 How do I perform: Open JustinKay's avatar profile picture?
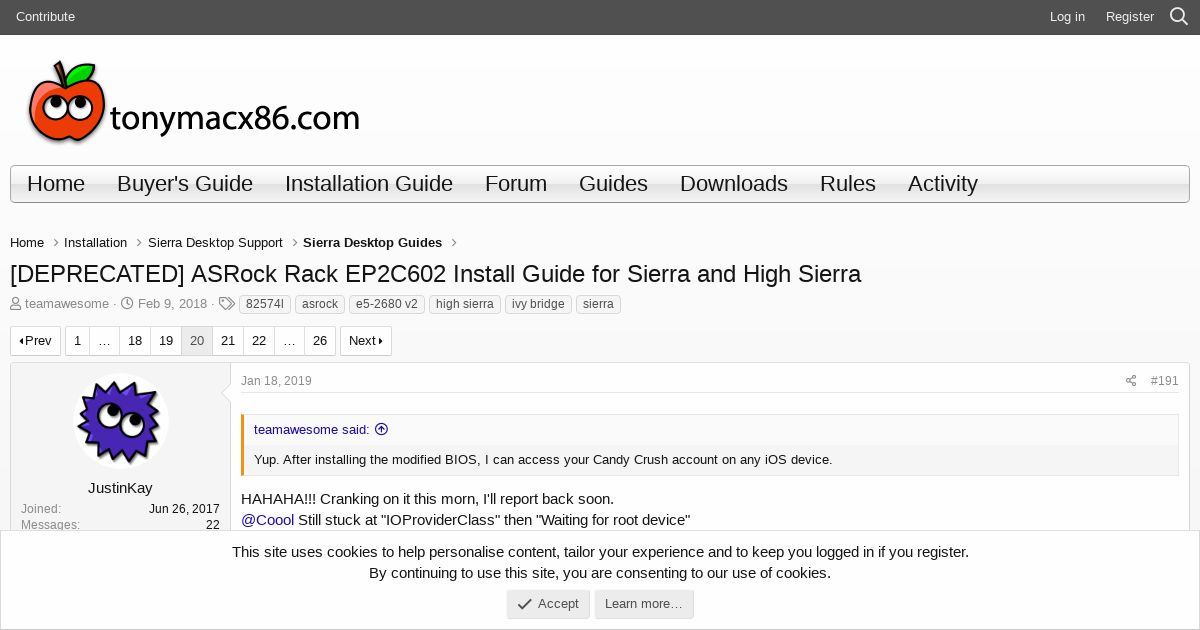(x=121, y=420)
